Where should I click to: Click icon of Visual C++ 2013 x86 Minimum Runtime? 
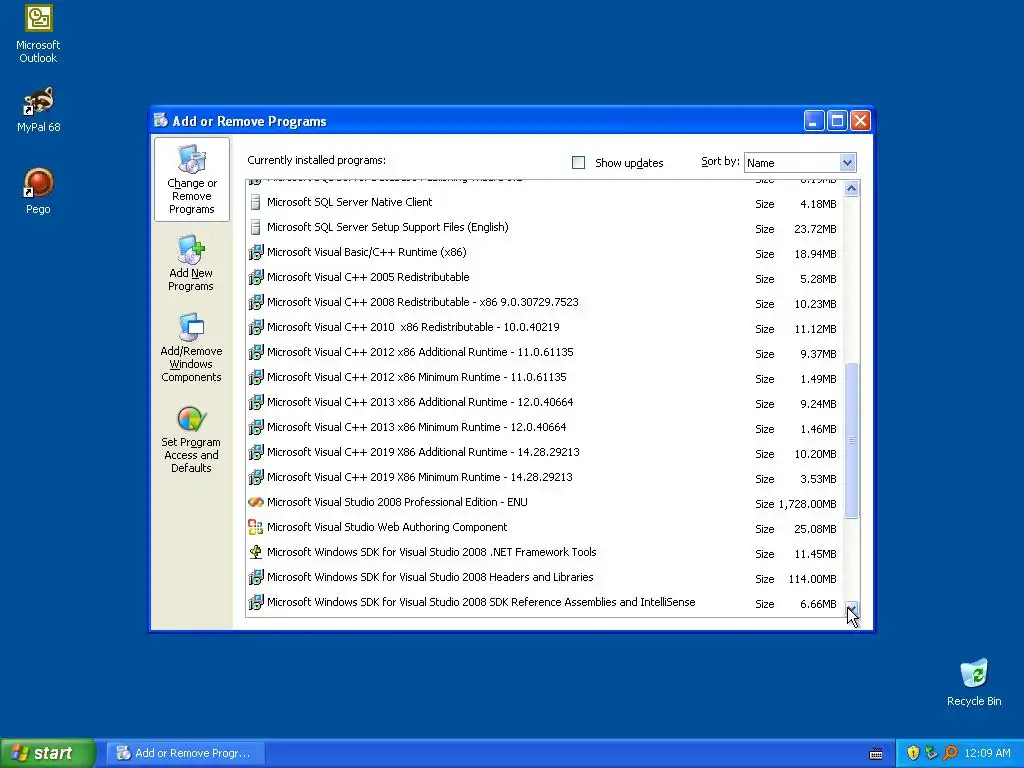tap(255, 427)
